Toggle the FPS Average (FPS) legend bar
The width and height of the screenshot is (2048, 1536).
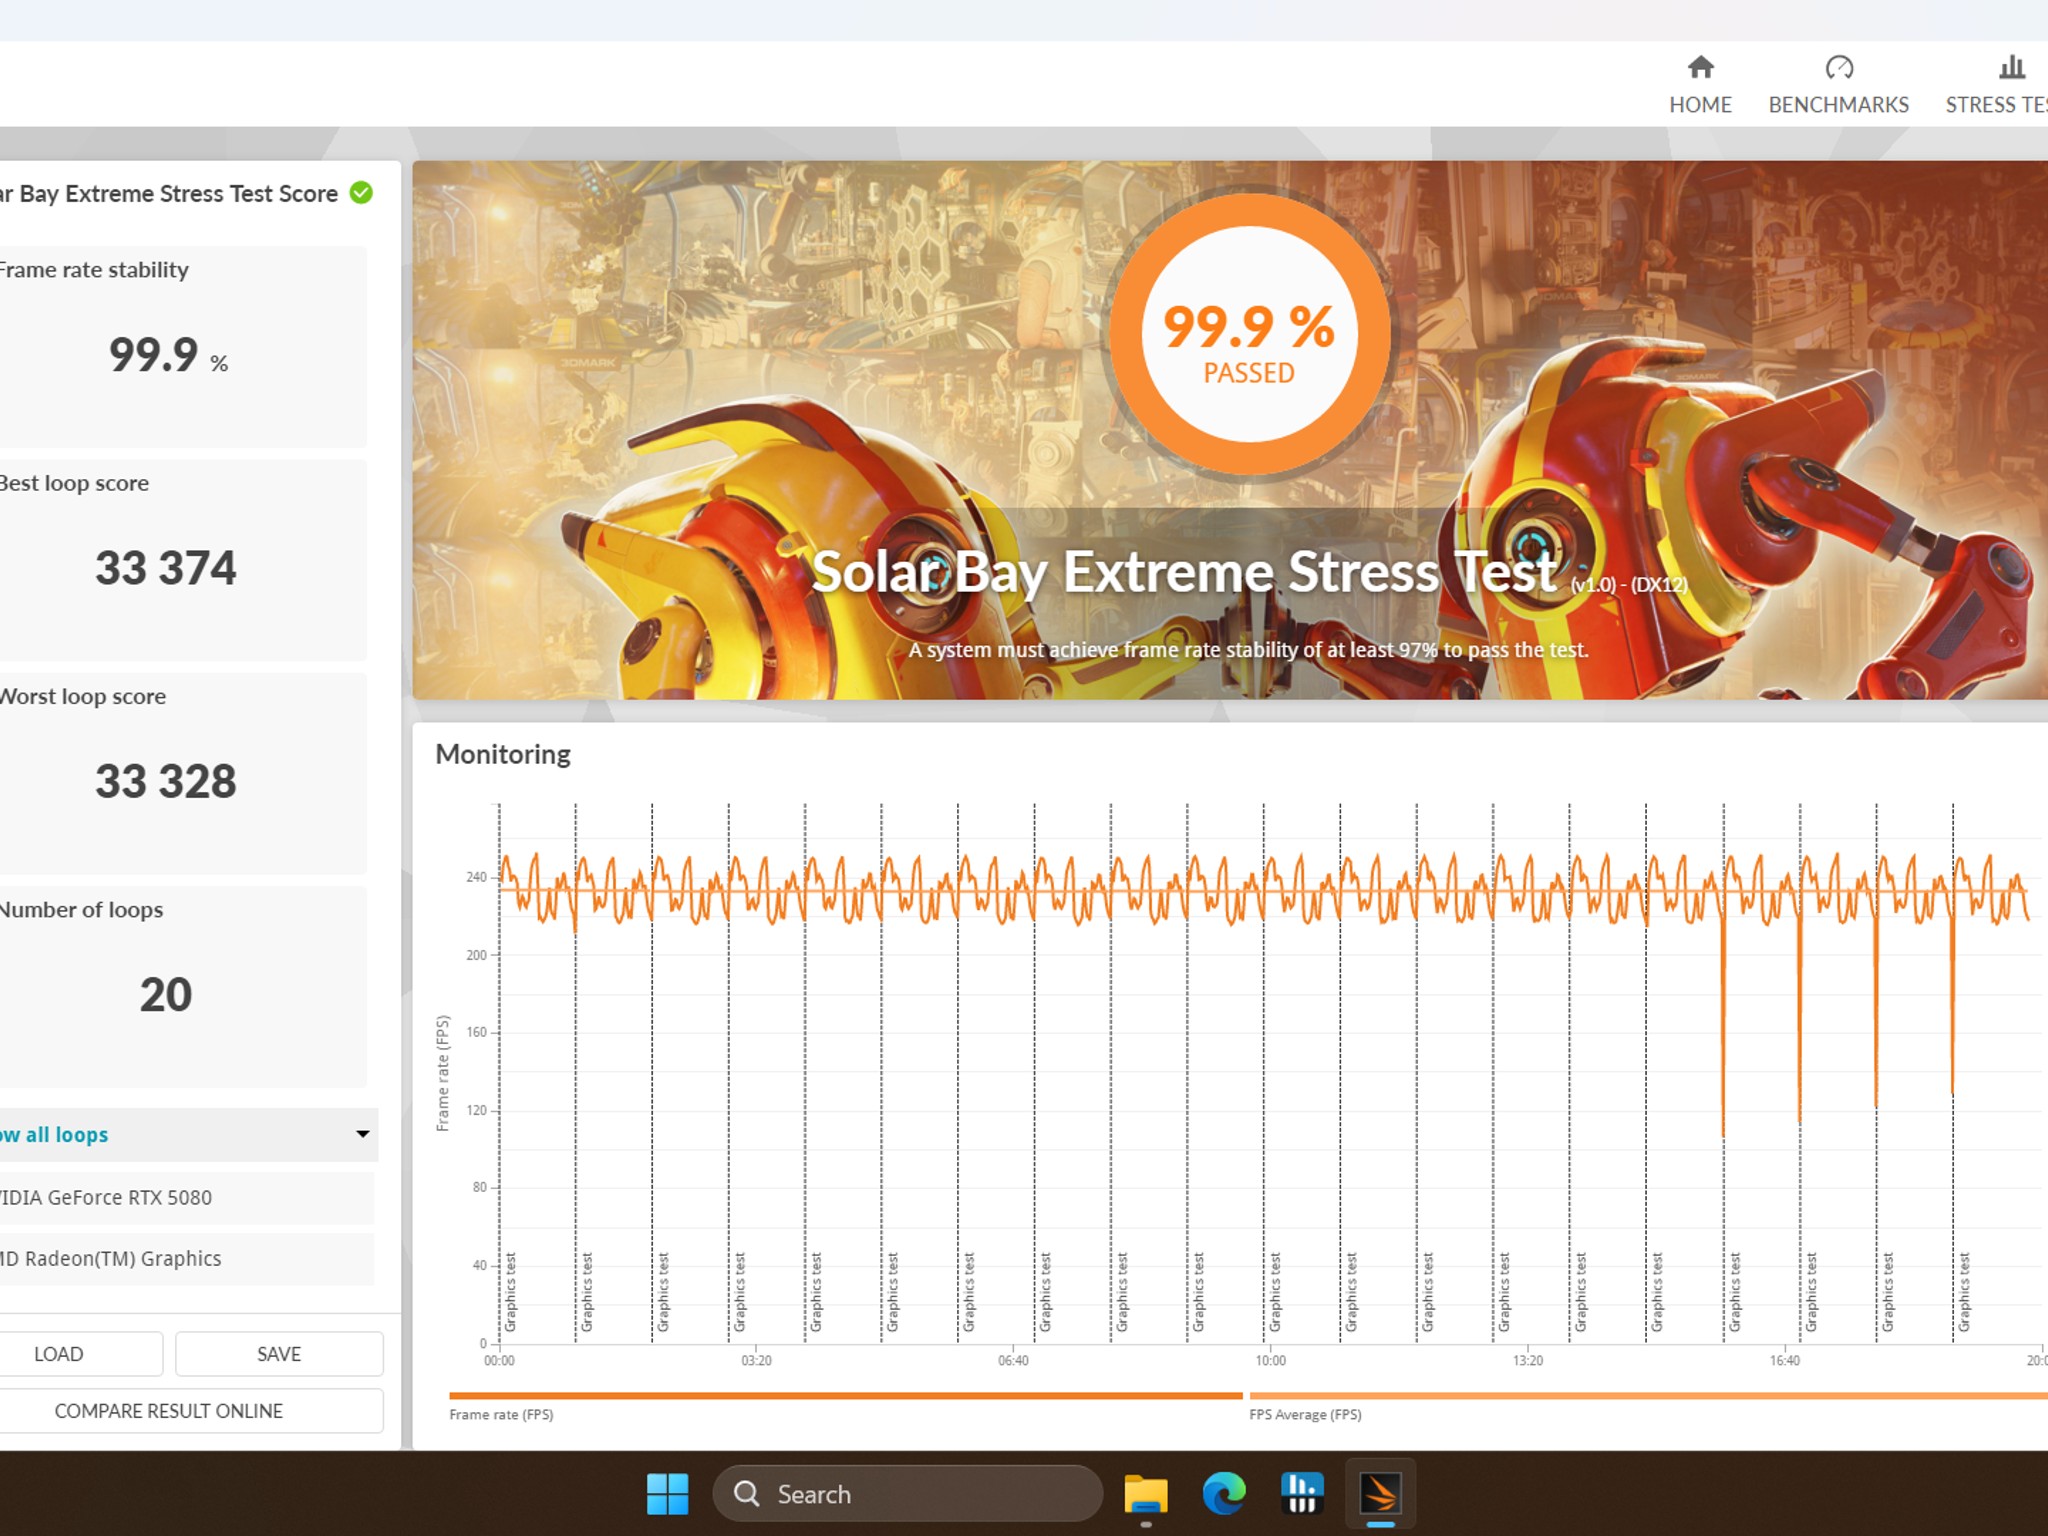(x=1648, y=1395)
